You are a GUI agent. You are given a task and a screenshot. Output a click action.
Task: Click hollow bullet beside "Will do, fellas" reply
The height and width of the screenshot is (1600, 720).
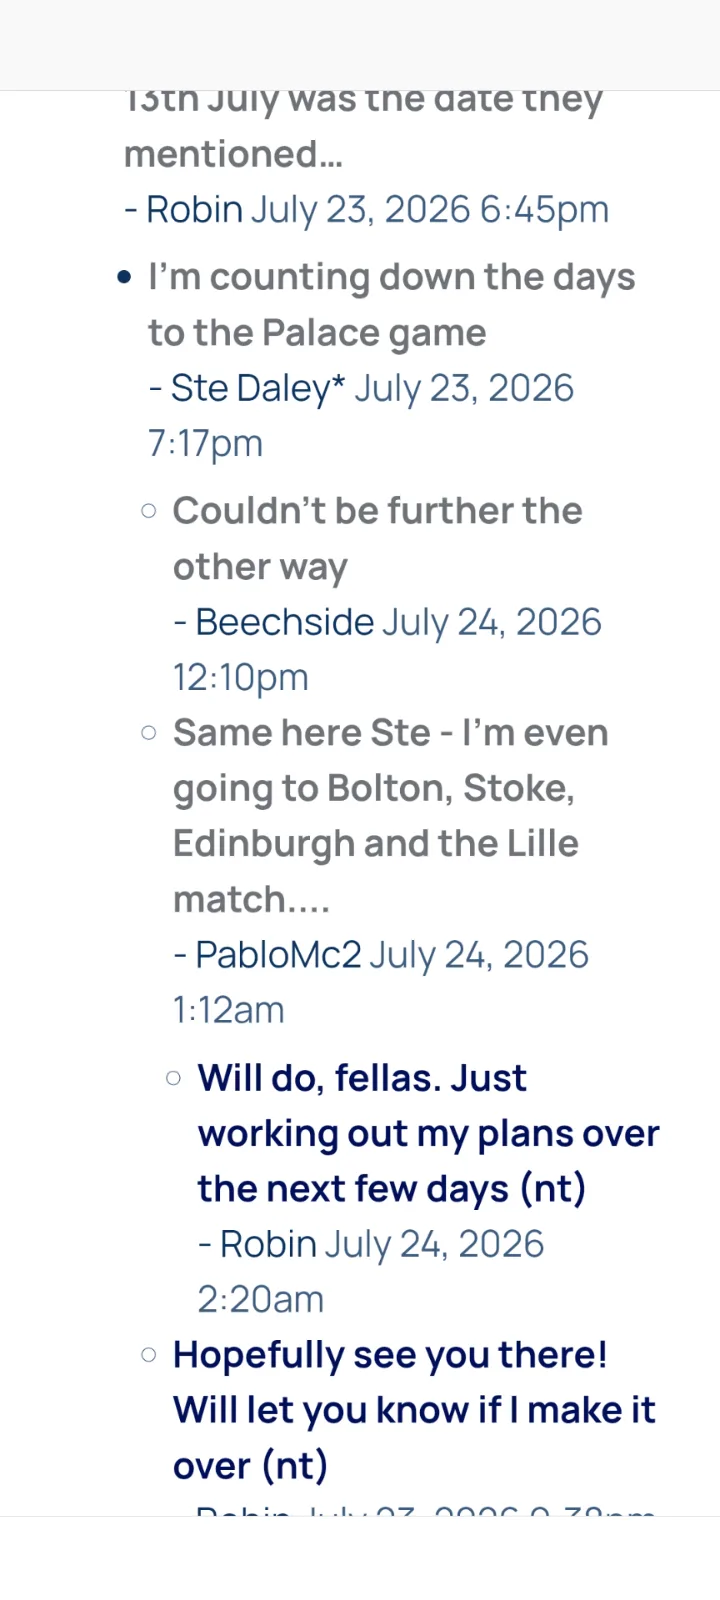pyautogui.click(x=174, y=1078)
